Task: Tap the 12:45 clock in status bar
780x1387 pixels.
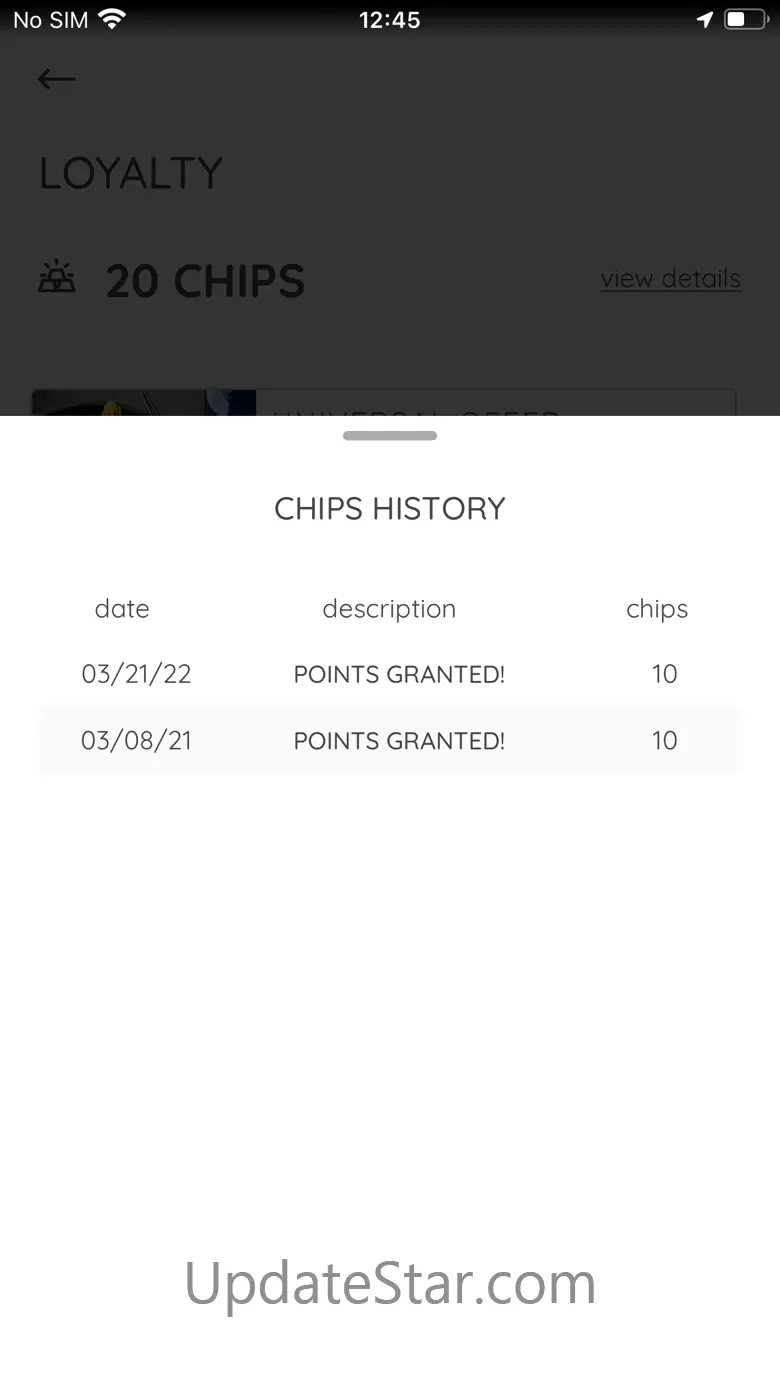Action: (x=389, y=19)
